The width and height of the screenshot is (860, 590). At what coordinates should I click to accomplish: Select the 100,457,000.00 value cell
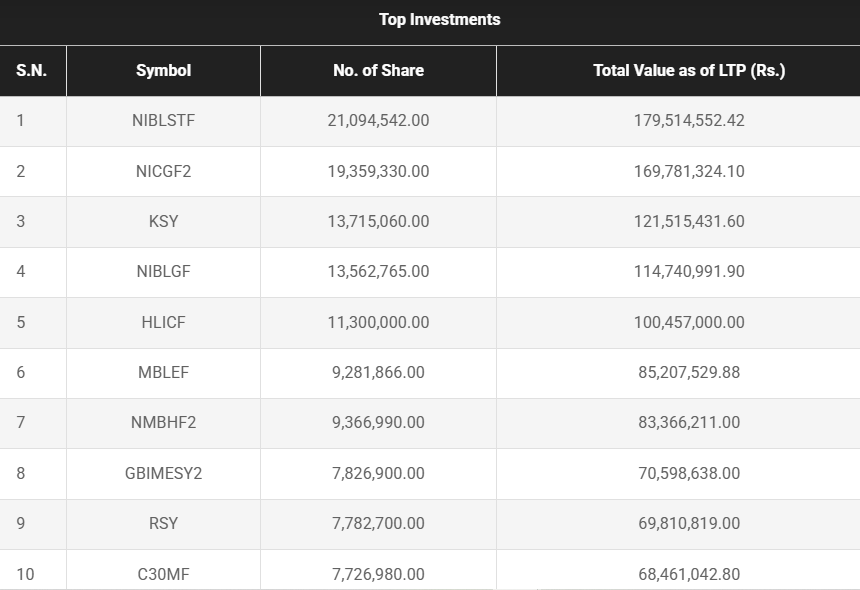click(689, 322)
